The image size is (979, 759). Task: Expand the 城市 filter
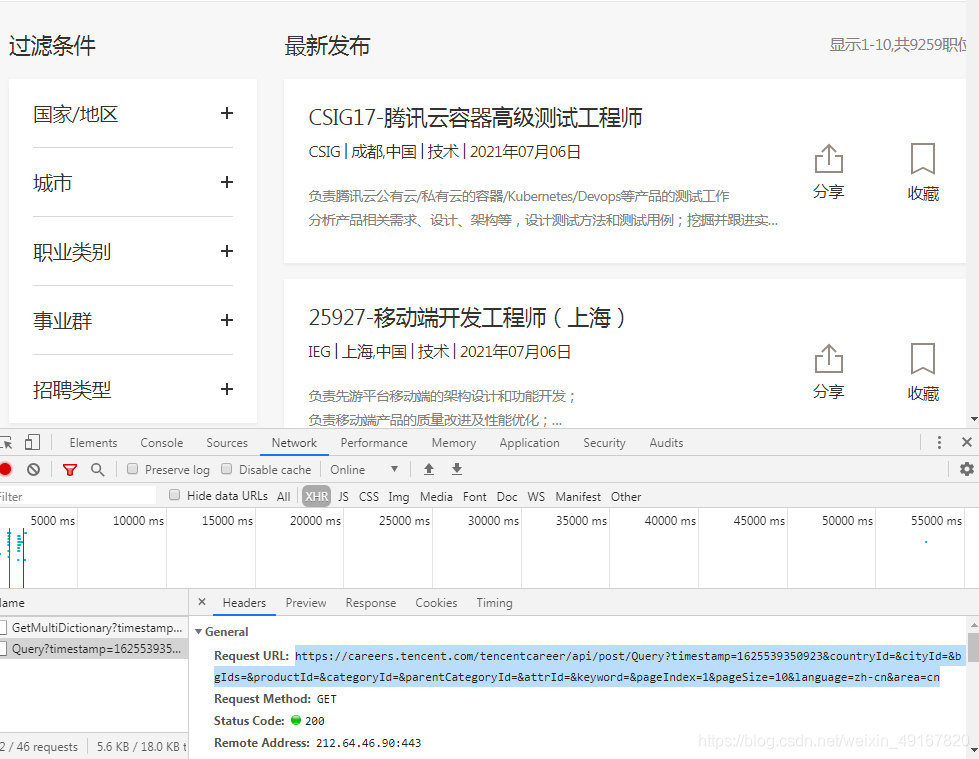coord(227,182)
